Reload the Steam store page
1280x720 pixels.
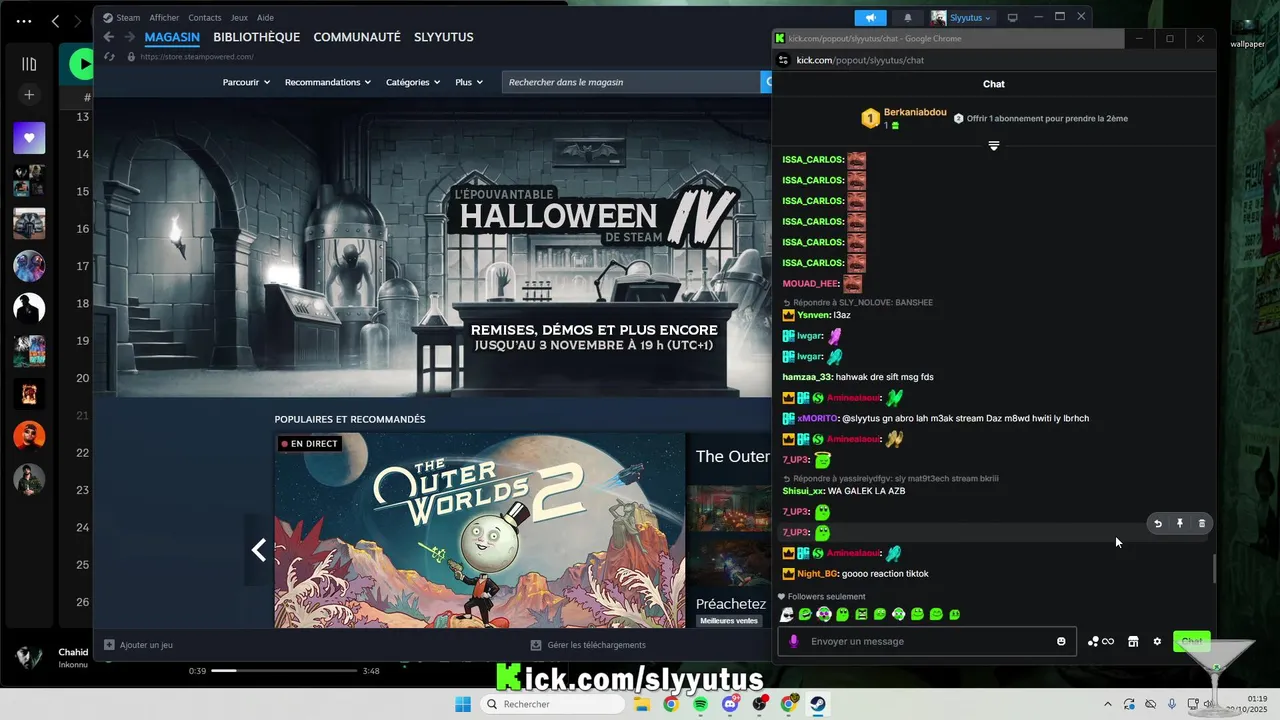[110, 57]
